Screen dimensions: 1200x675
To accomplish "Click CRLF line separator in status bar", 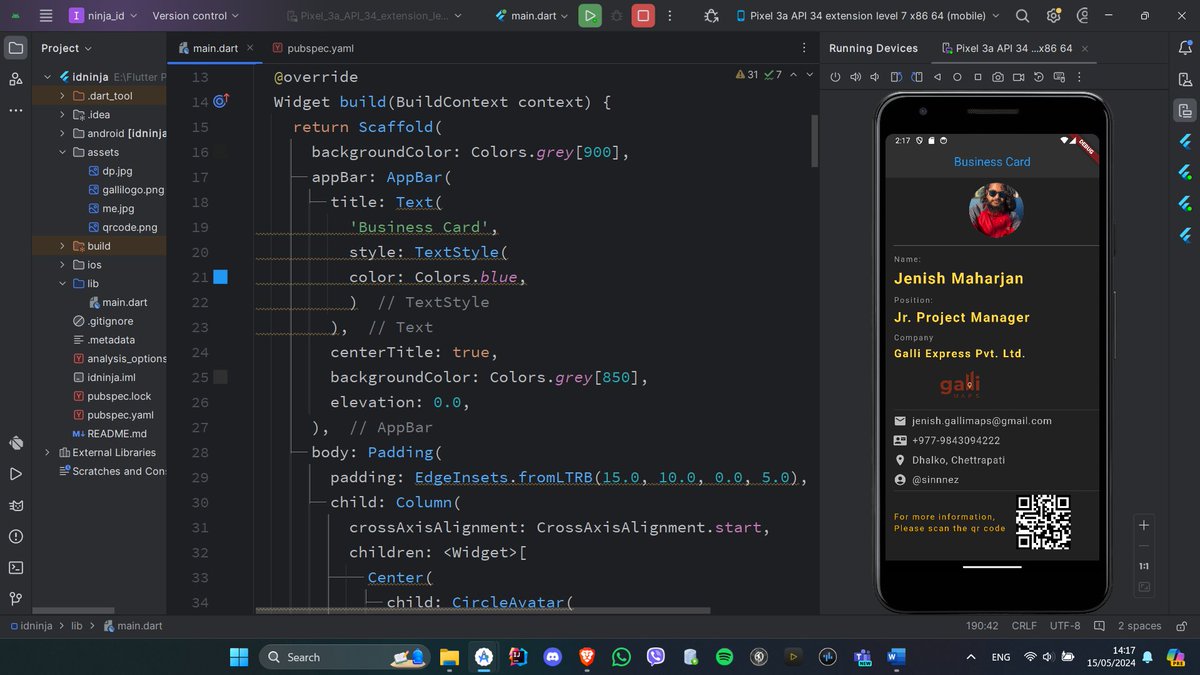I will pos(1024,626).
